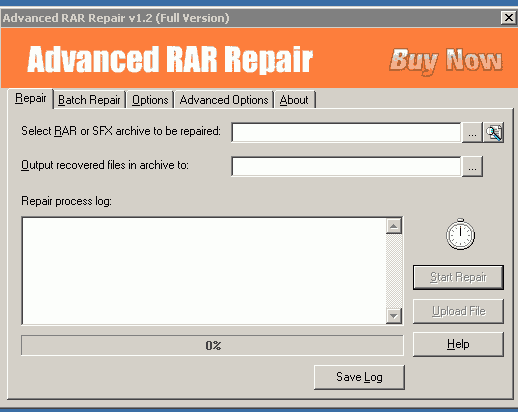Switch to Advanced Options tab

coord(224,100)
